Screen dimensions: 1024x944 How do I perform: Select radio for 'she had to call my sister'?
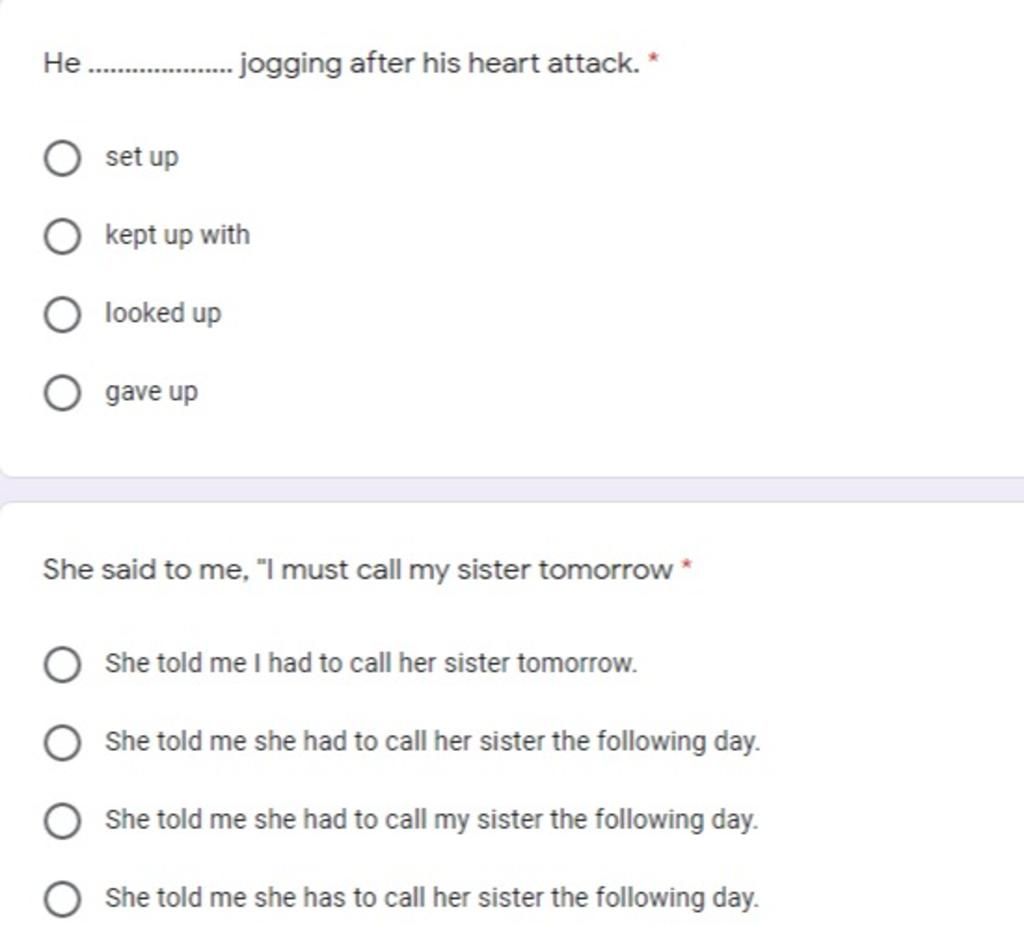click(x=63, y=820)
